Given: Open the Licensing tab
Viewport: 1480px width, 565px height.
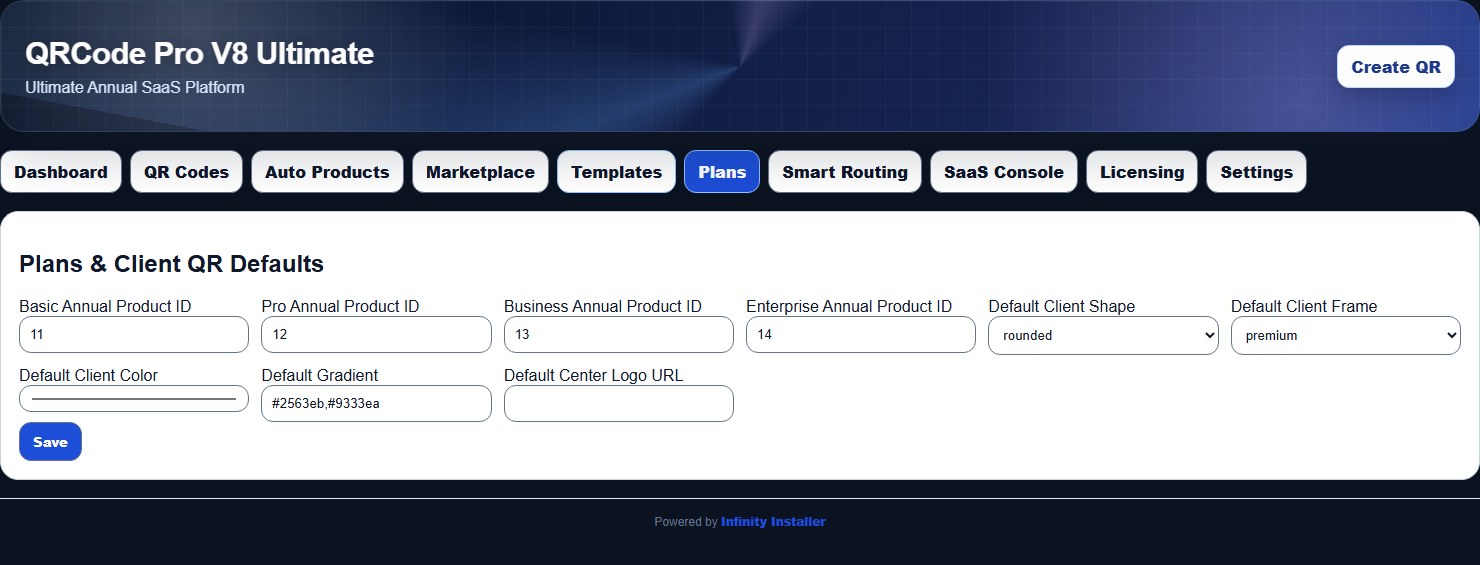Looking at the screenshot, I should 1142,172.
